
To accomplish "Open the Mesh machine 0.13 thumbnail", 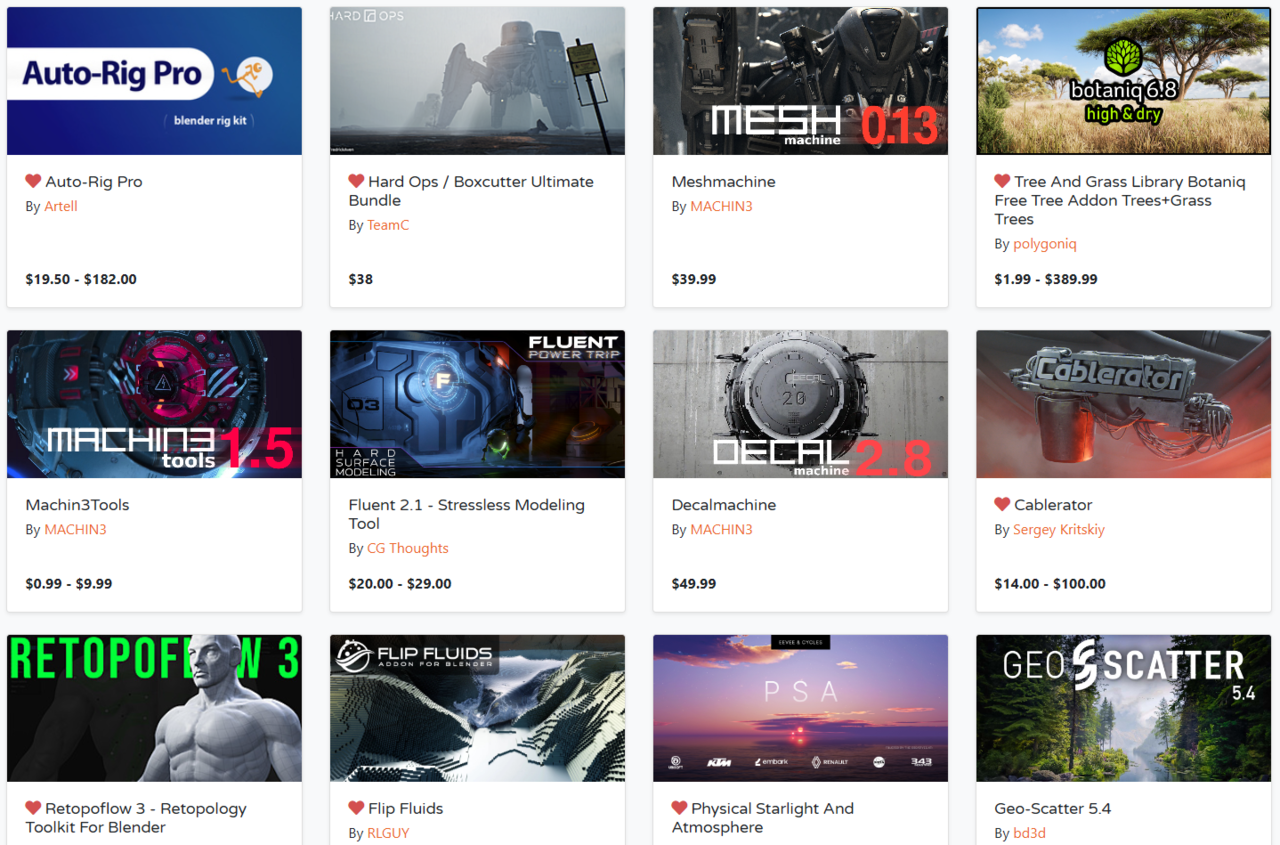I will [x=800, y=81].
